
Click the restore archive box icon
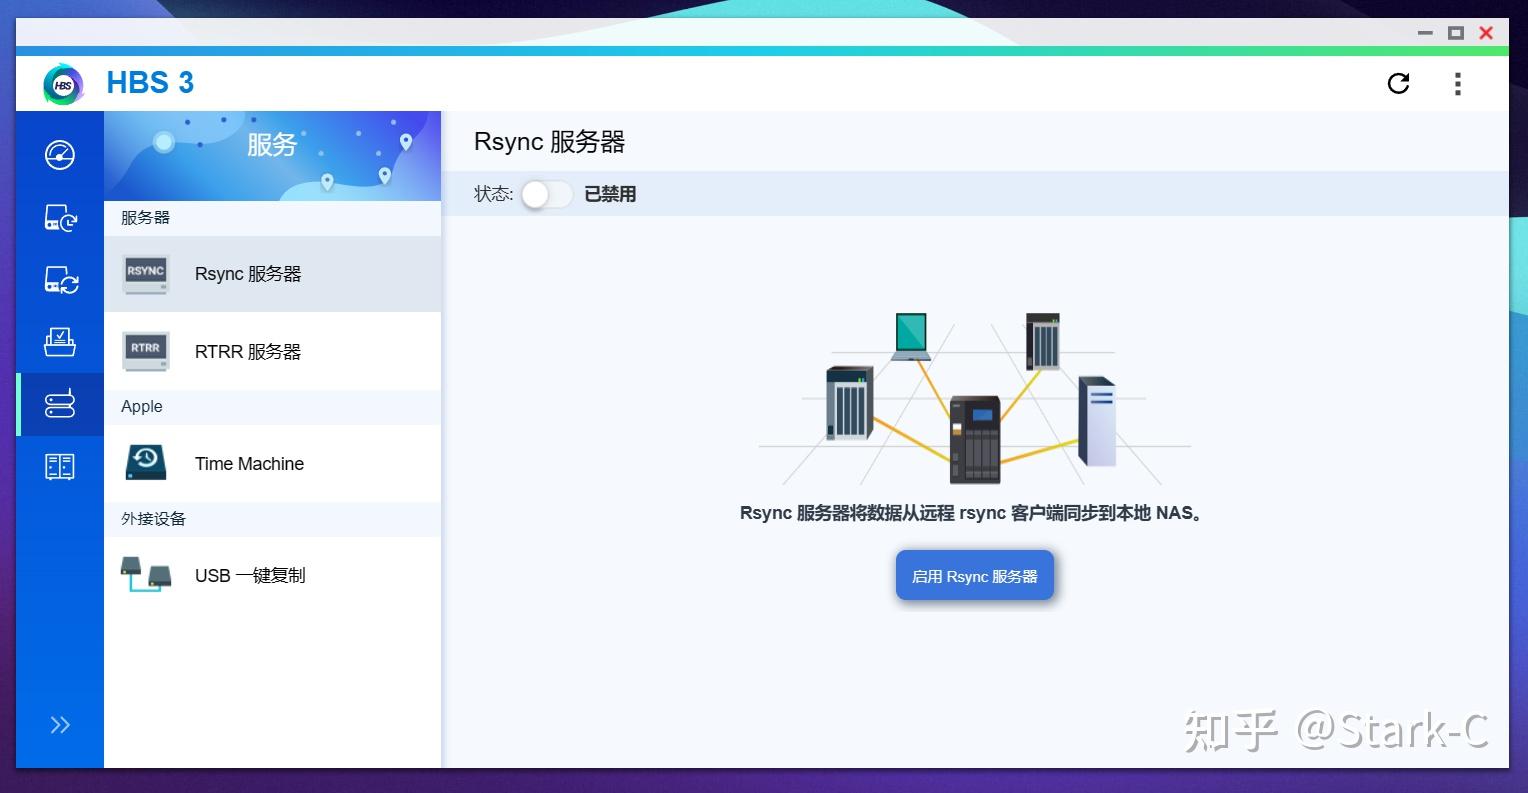(x=59, y=342)
